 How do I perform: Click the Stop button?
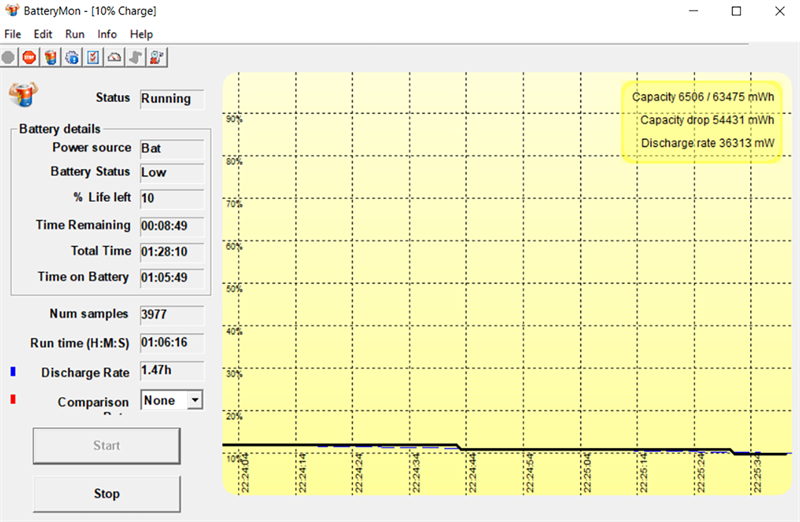pos(107,494)
